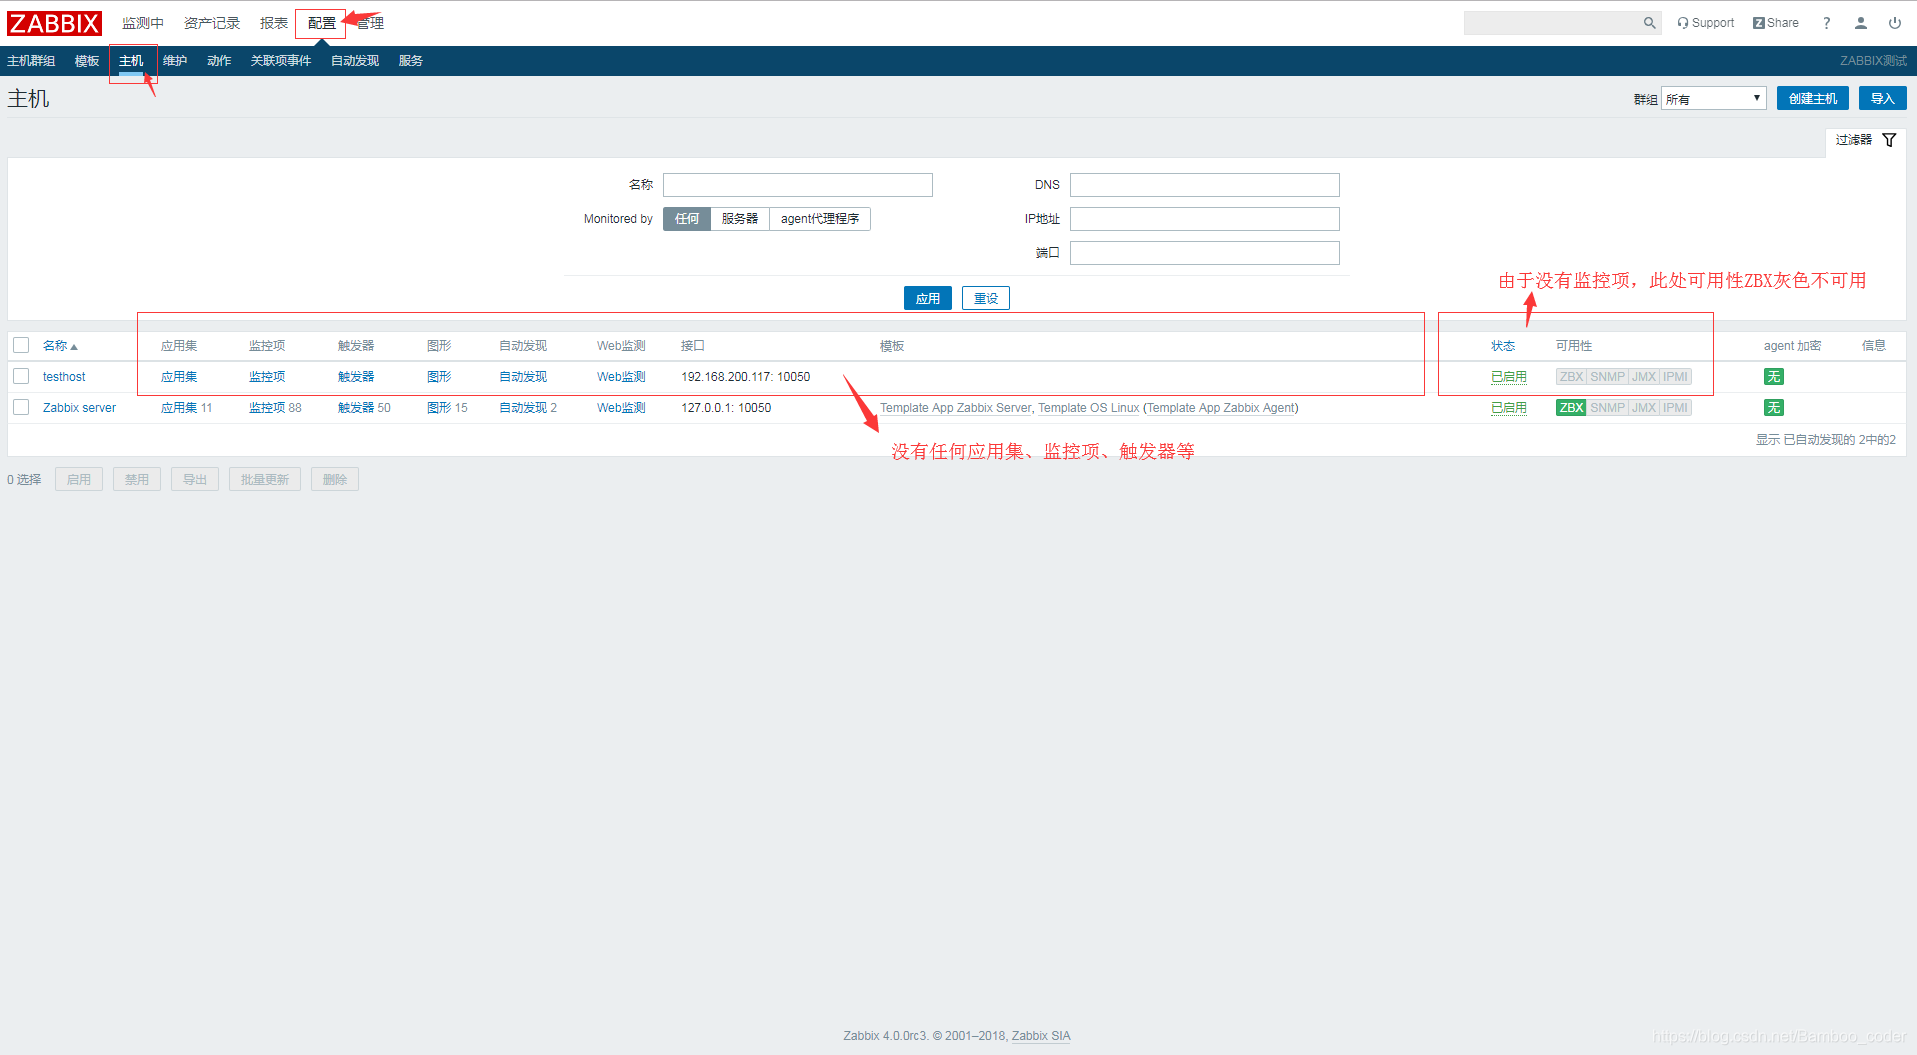Tick the select-all hosts checkbox
The image size is (1917, 1055).
[x=21, y=346]
